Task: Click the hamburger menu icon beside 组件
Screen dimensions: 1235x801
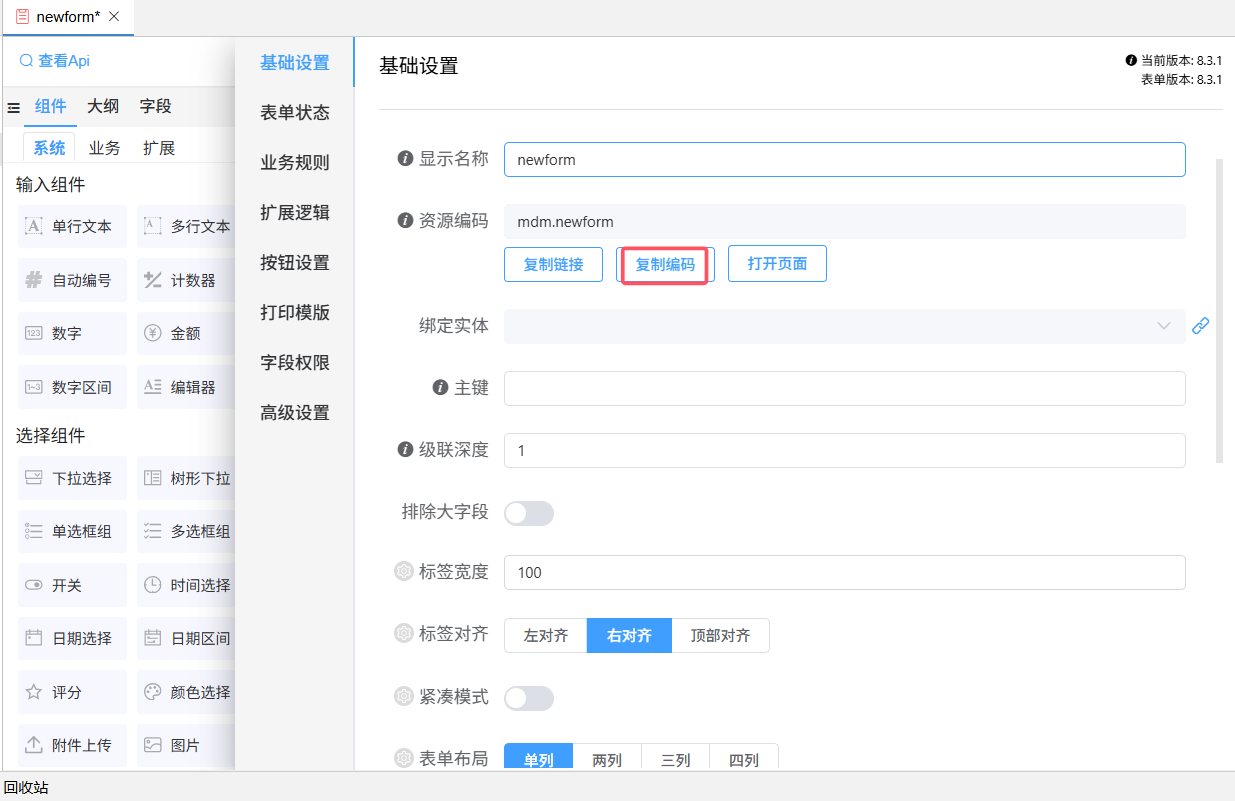Action: tap(14, 108)
